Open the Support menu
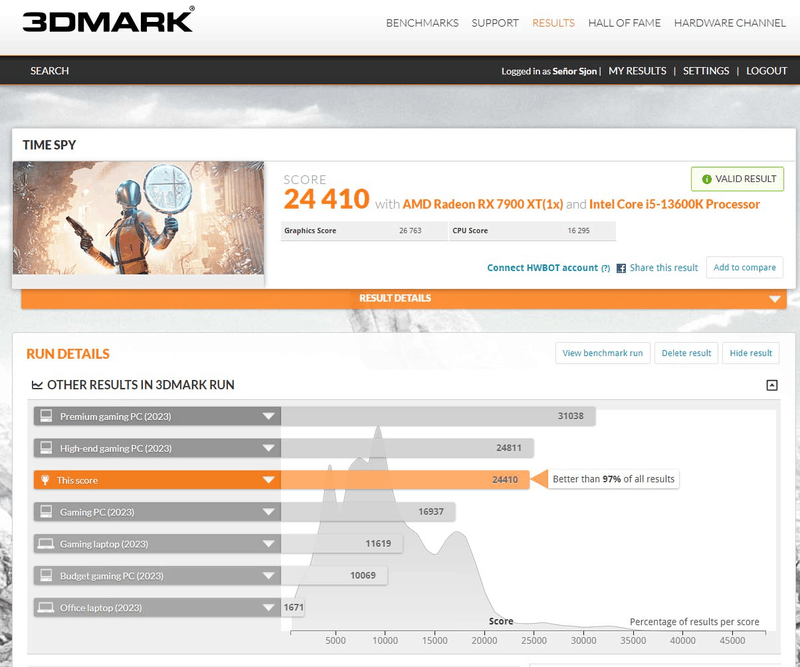Image resolution: width=800 pixels, height=667 pixels. (495, 23)
